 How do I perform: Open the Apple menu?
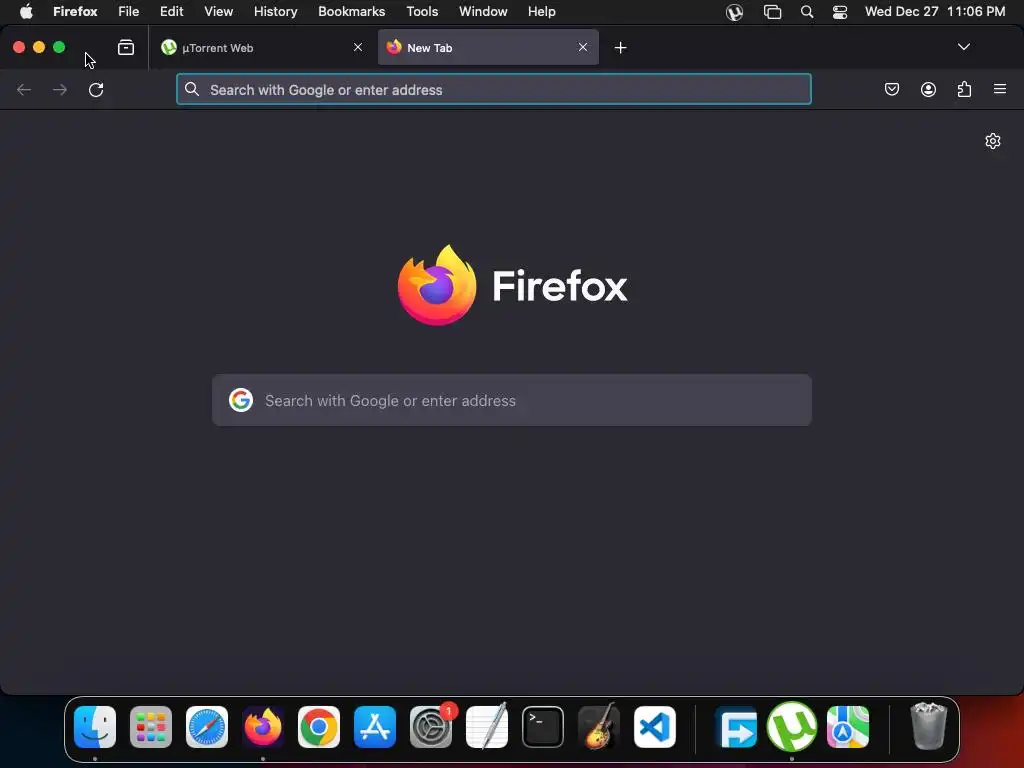[x=26, y=12]
